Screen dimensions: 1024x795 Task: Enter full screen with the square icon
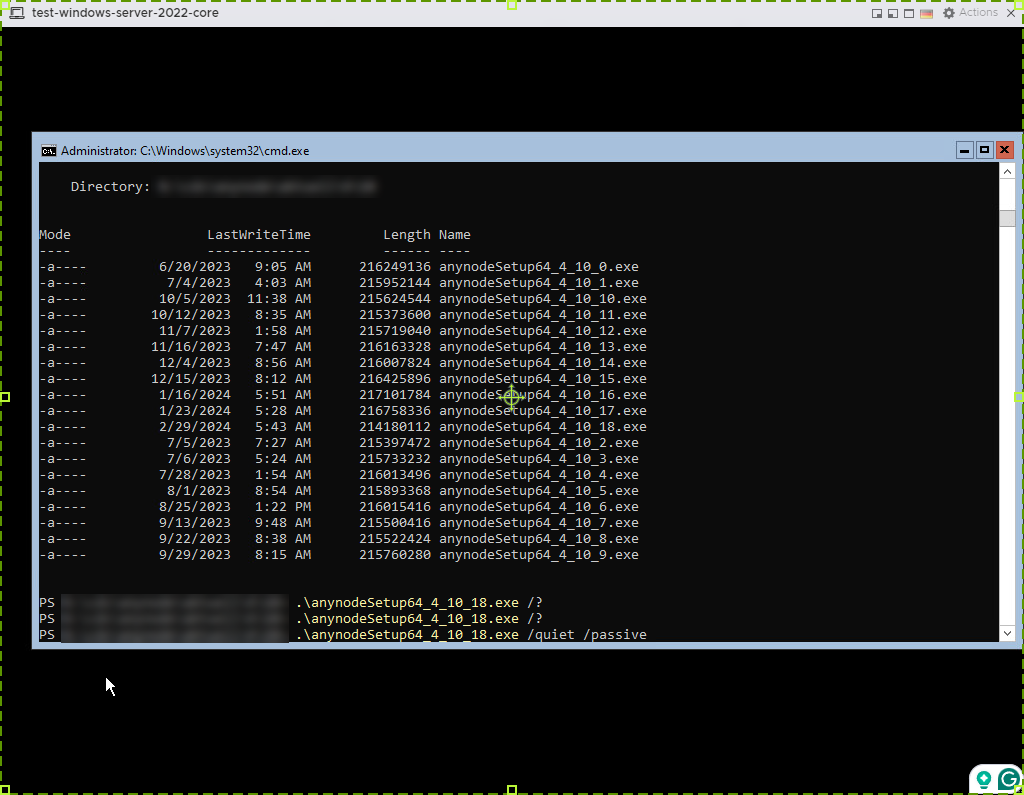(x=908, y=13)
